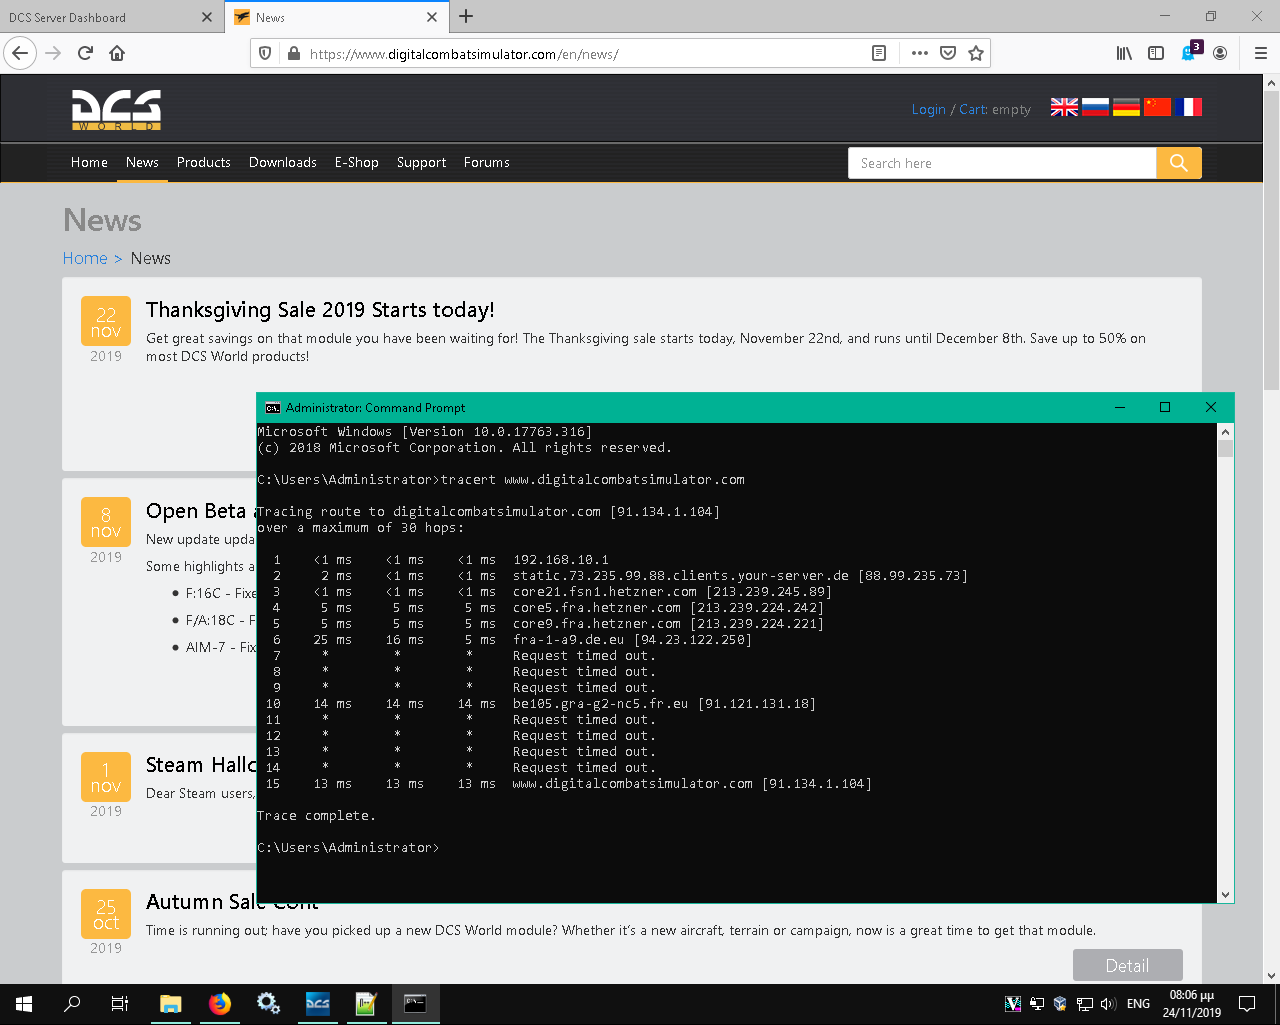Screen dimensions: 1280x1025
Task: Open the Firefox hamburger menu
Action: tap(1260, 53)
